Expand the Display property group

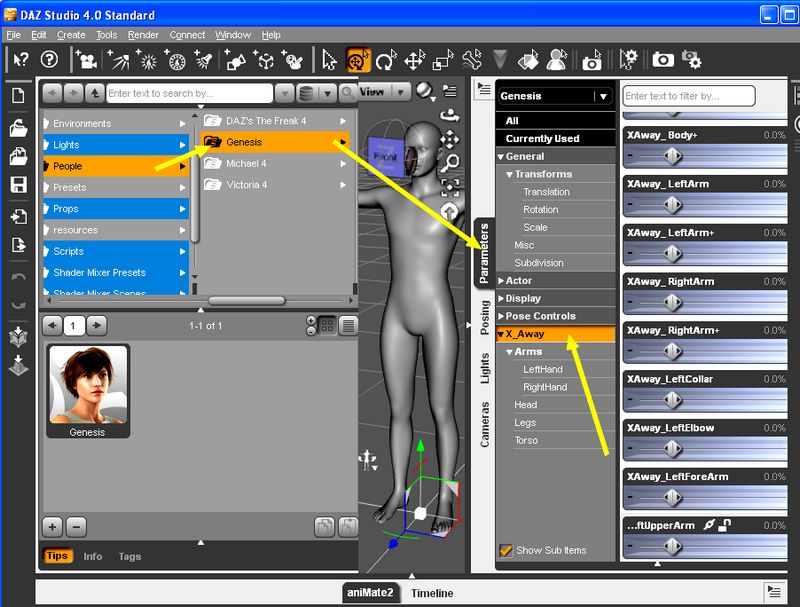tap(501, 299)
